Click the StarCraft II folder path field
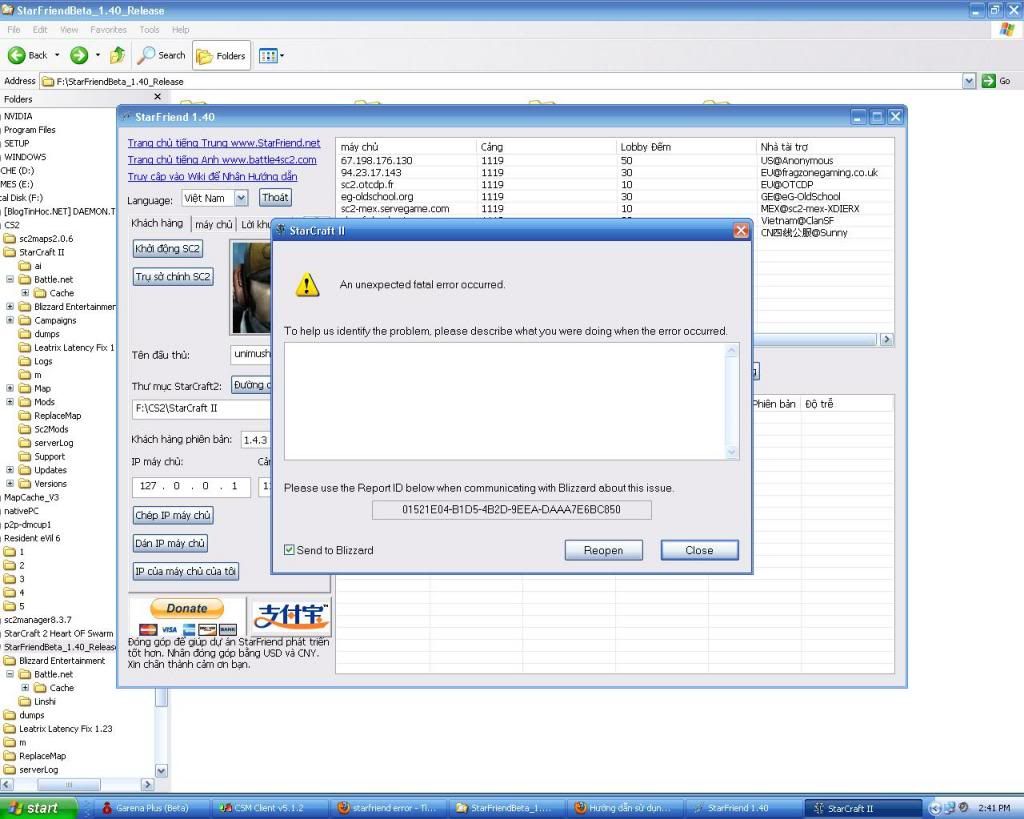The image size is (1024, 819). (201, 408)
